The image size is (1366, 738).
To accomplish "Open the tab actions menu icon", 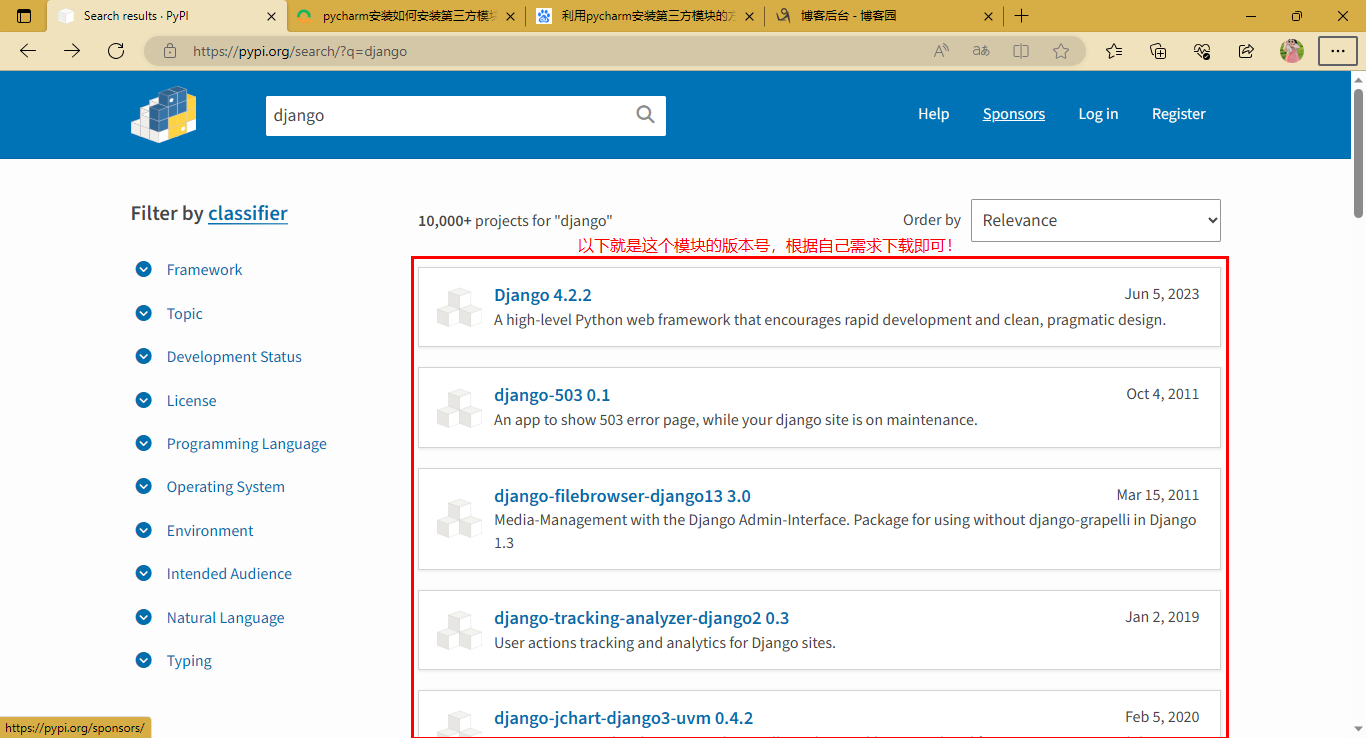I will 24,16.
